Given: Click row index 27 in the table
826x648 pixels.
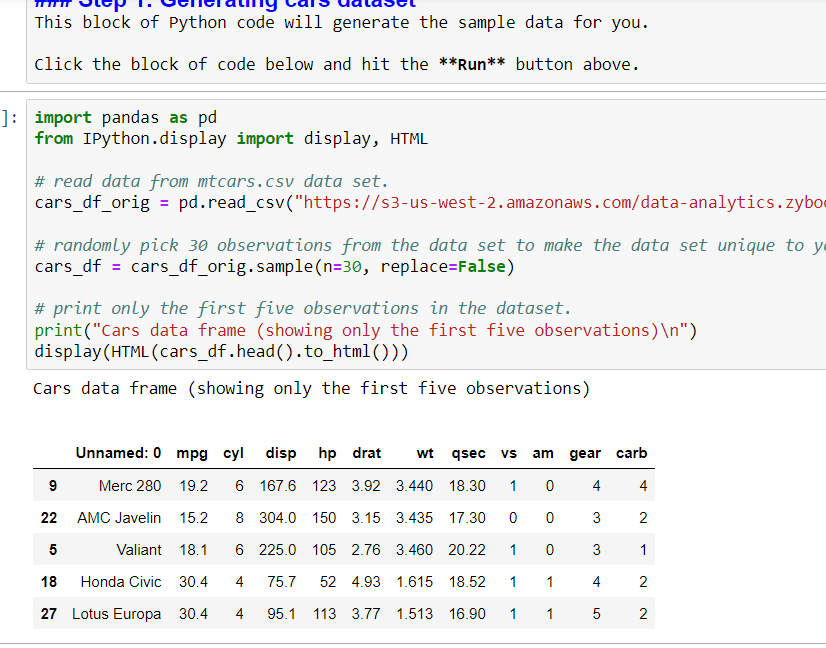Looking at the screenshot, I should pyautogui.click(x=48, y=614).
